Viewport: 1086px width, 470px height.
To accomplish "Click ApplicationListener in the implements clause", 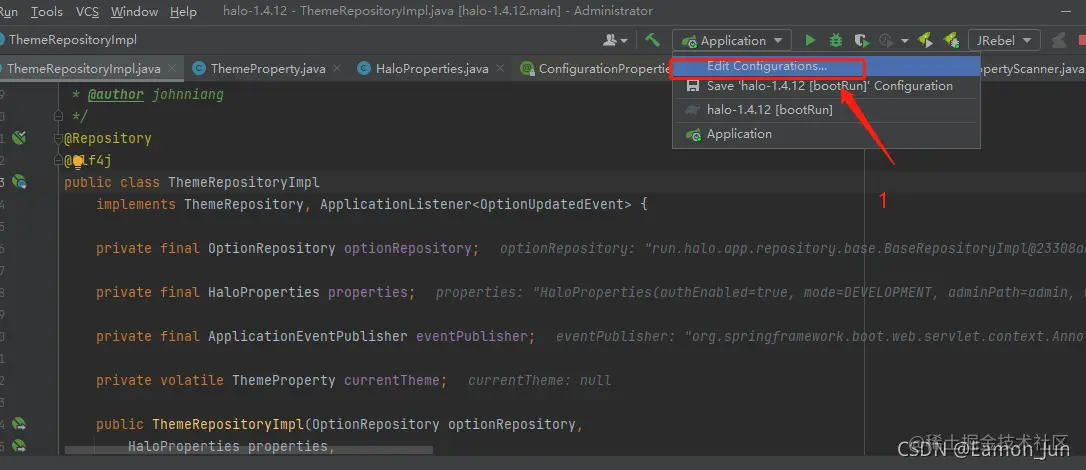I will click(395, 204).
